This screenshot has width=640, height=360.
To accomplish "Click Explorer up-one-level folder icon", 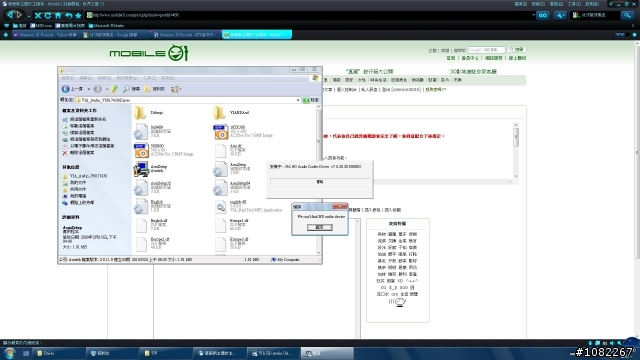I will click(x=115, y=89).
